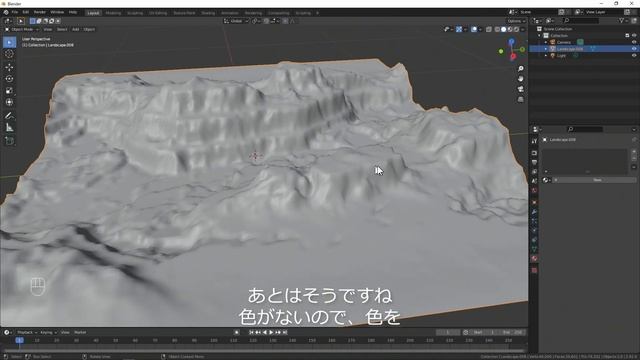Screen dimensions: 640x360
Task: Open the Output properties tab
Action: pyautogui.click(x=534, y=162)
